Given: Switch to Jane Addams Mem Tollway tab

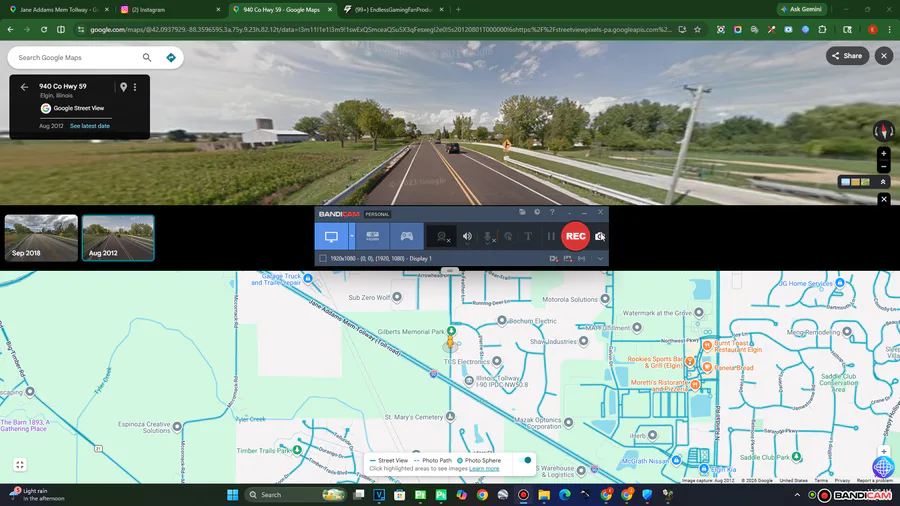Looking at the screenshot, I should click(57, 10).
